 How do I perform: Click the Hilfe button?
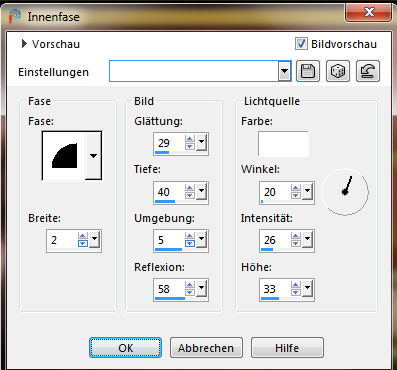pyautogui.click(x=287, y=348)
